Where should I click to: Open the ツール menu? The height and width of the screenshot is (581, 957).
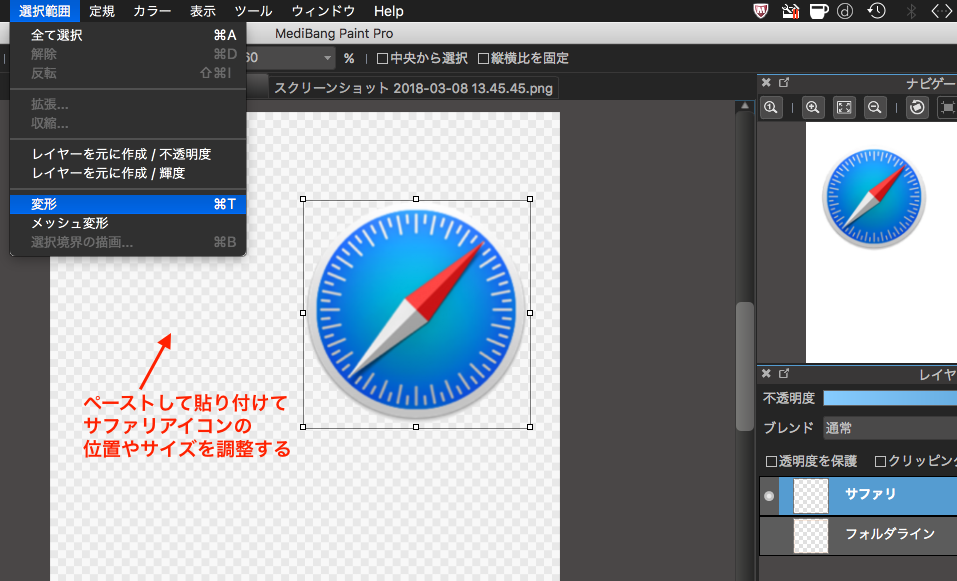tap(253, 11)
